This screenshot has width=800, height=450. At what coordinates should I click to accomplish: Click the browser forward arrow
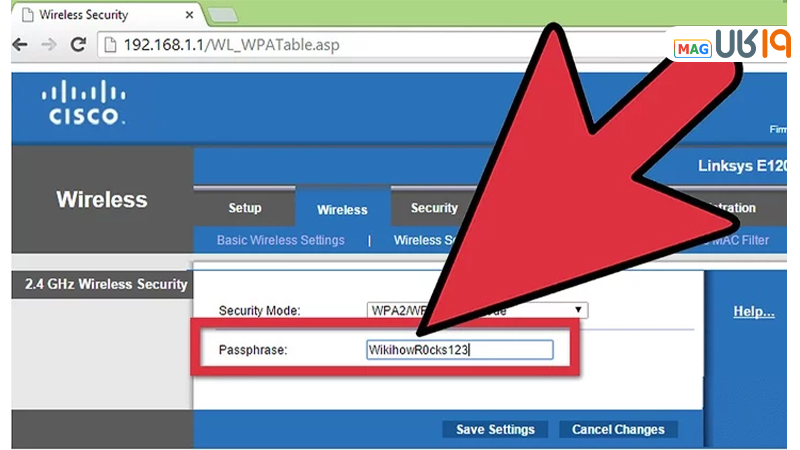[47, 46]
